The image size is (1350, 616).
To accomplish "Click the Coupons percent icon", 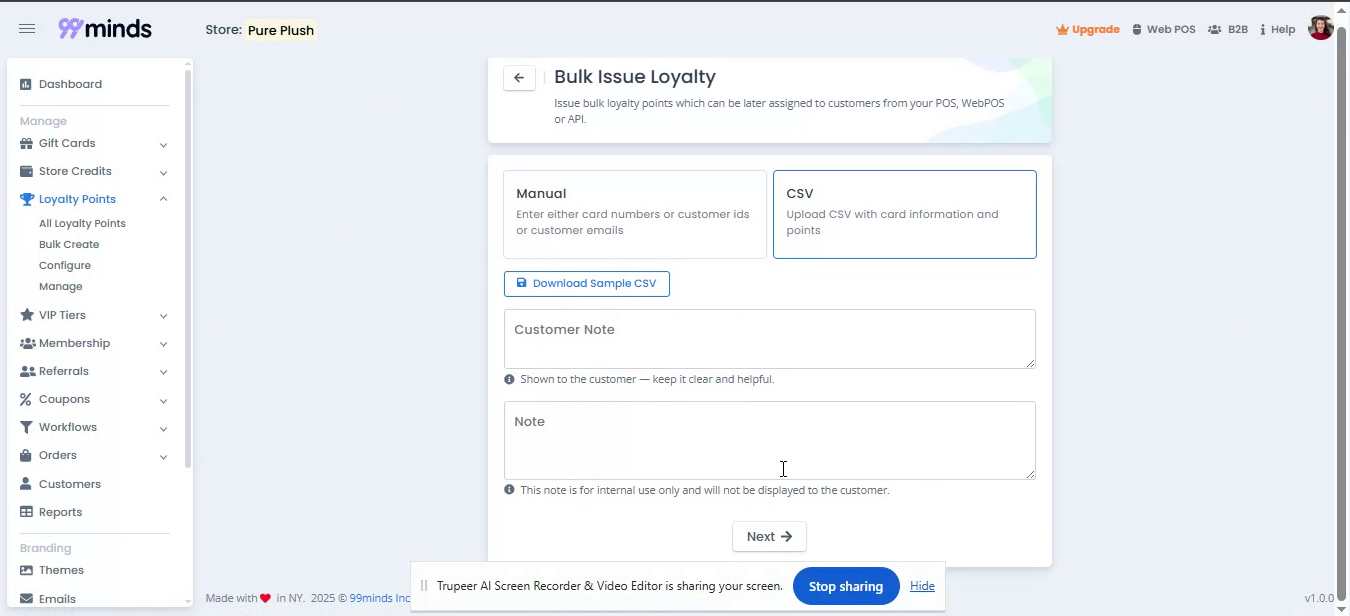I will tap(26, 400).
